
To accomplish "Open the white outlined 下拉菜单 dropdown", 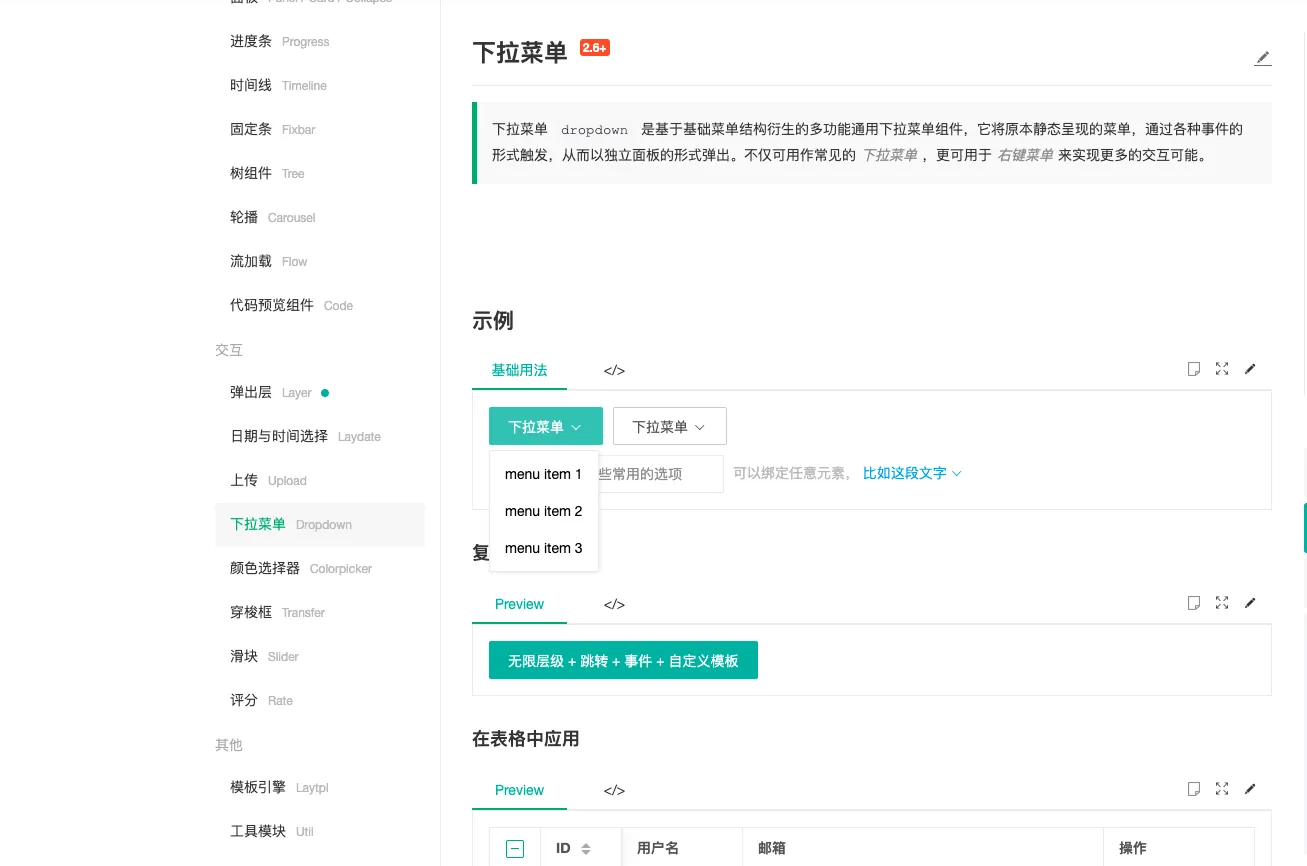I will [x=670, y=426].
